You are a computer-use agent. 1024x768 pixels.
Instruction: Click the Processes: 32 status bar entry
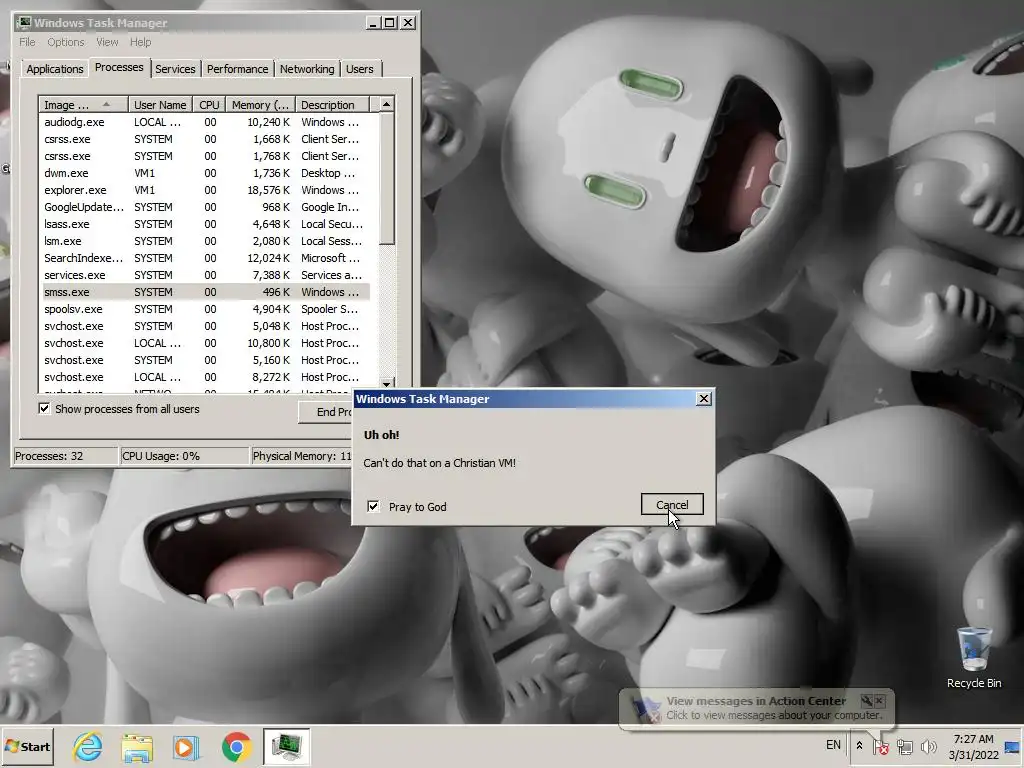pyautogui.click(x=65, y=456)
